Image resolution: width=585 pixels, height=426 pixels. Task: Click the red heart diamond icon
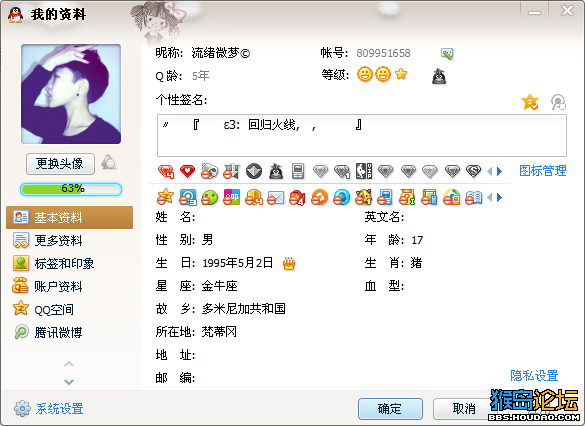187,171
